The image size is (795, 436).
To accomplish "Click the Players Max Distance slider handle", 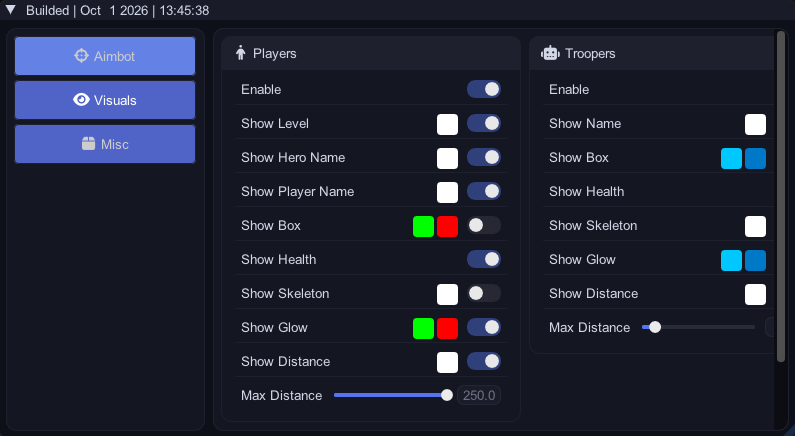I will click(x=447, y=395).
